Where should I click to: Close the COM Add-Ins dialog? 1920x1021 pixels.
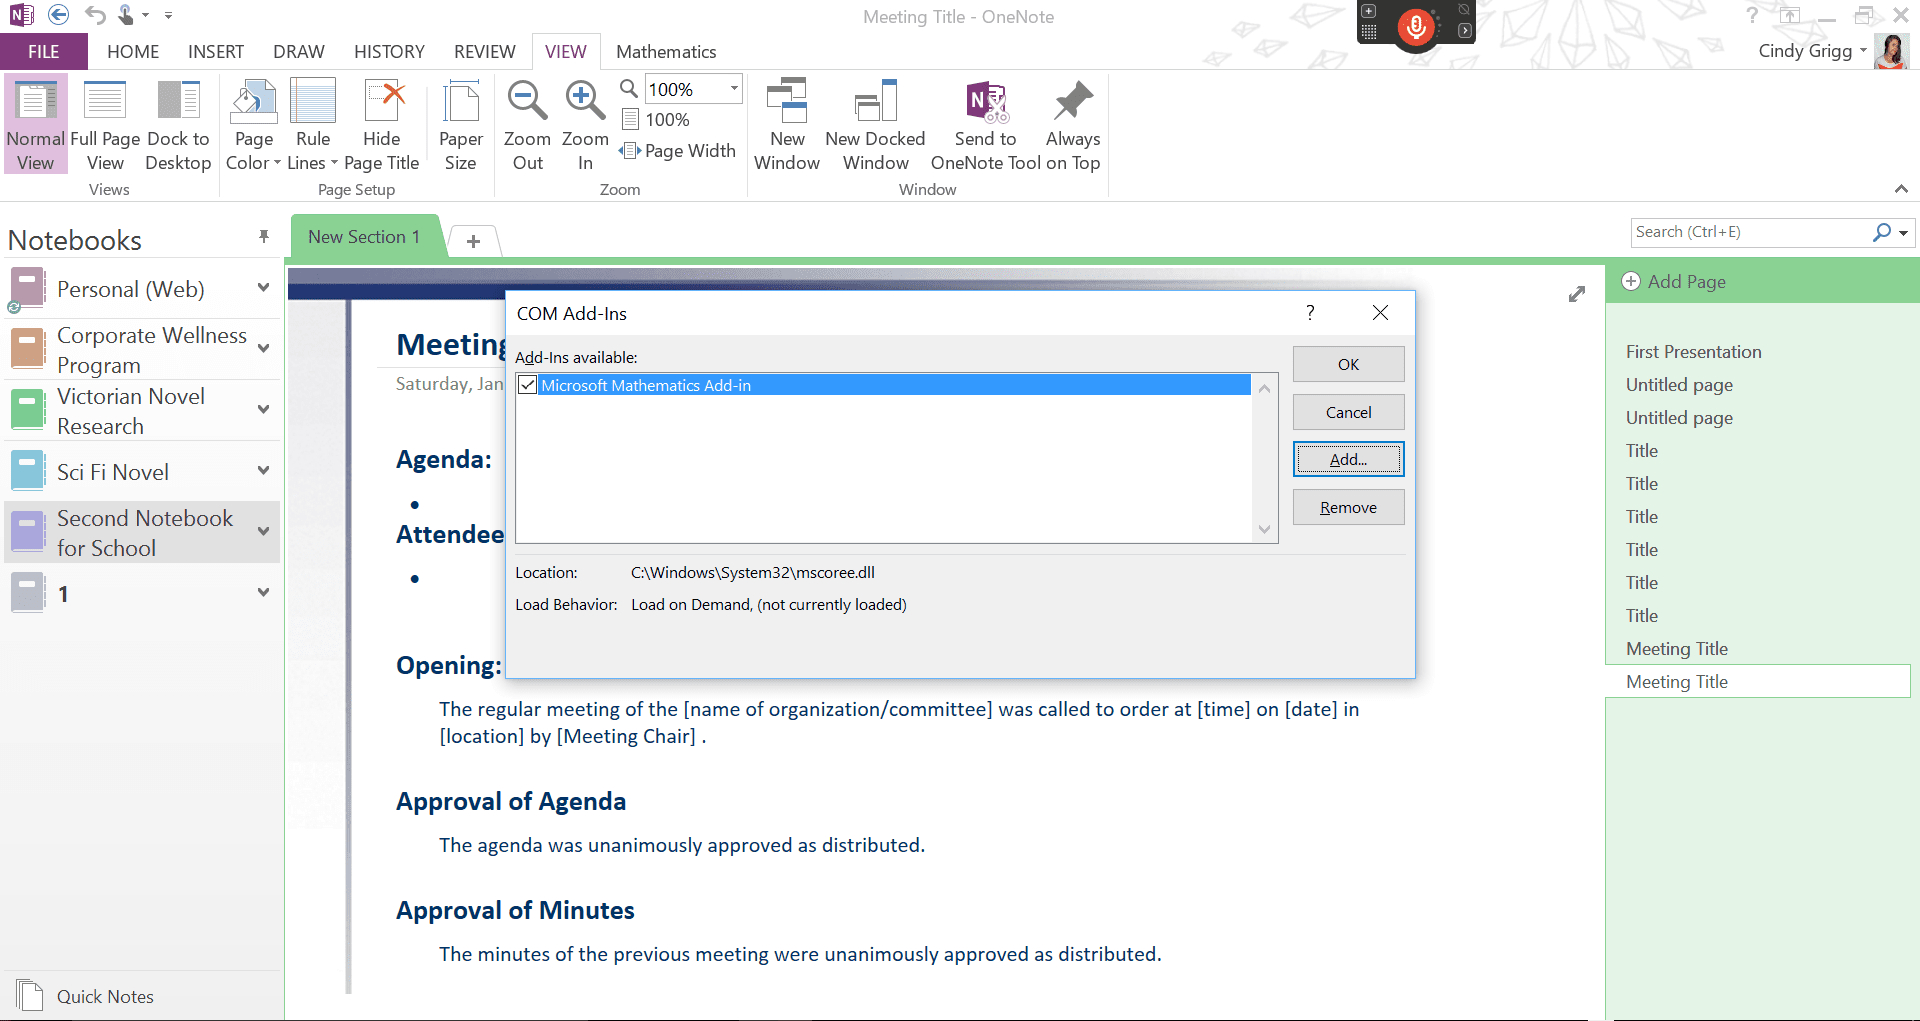tap(1380, 313)
